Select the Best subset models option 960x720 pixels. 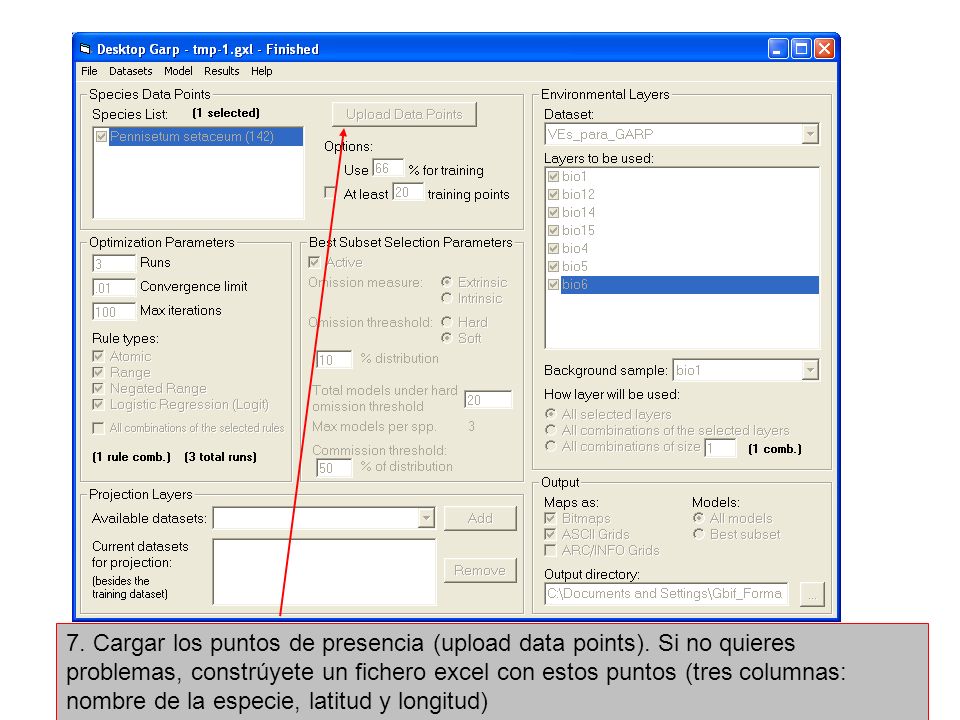point(699,534)
